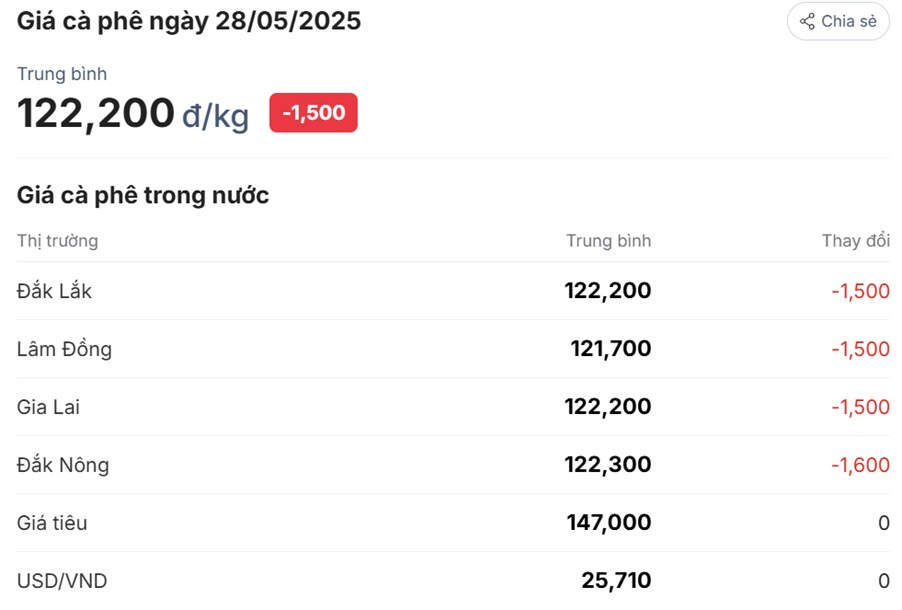
Task: Click the Lâm Đồng price 121,700
Action: pos(610,349)
